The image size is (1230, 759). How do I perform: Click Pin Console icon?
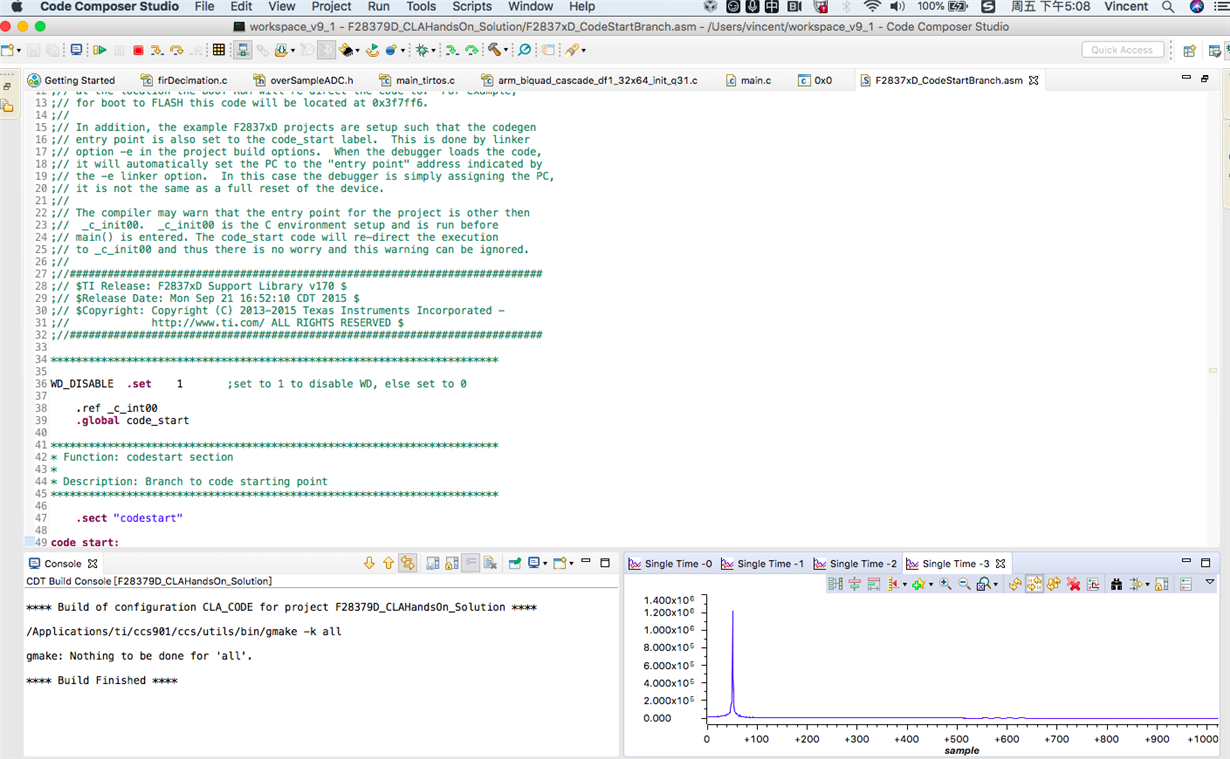pyautogui.click(x=515, y=563)
